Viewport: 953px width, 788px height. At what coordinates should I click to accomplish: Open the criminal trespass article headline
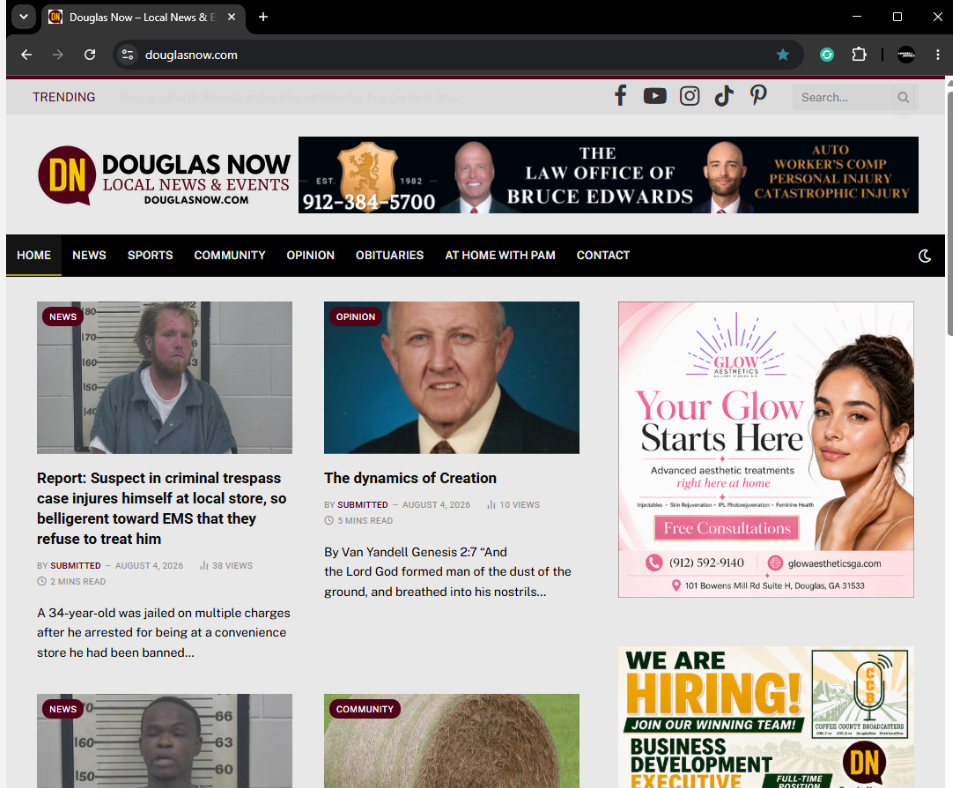point(162,509)
